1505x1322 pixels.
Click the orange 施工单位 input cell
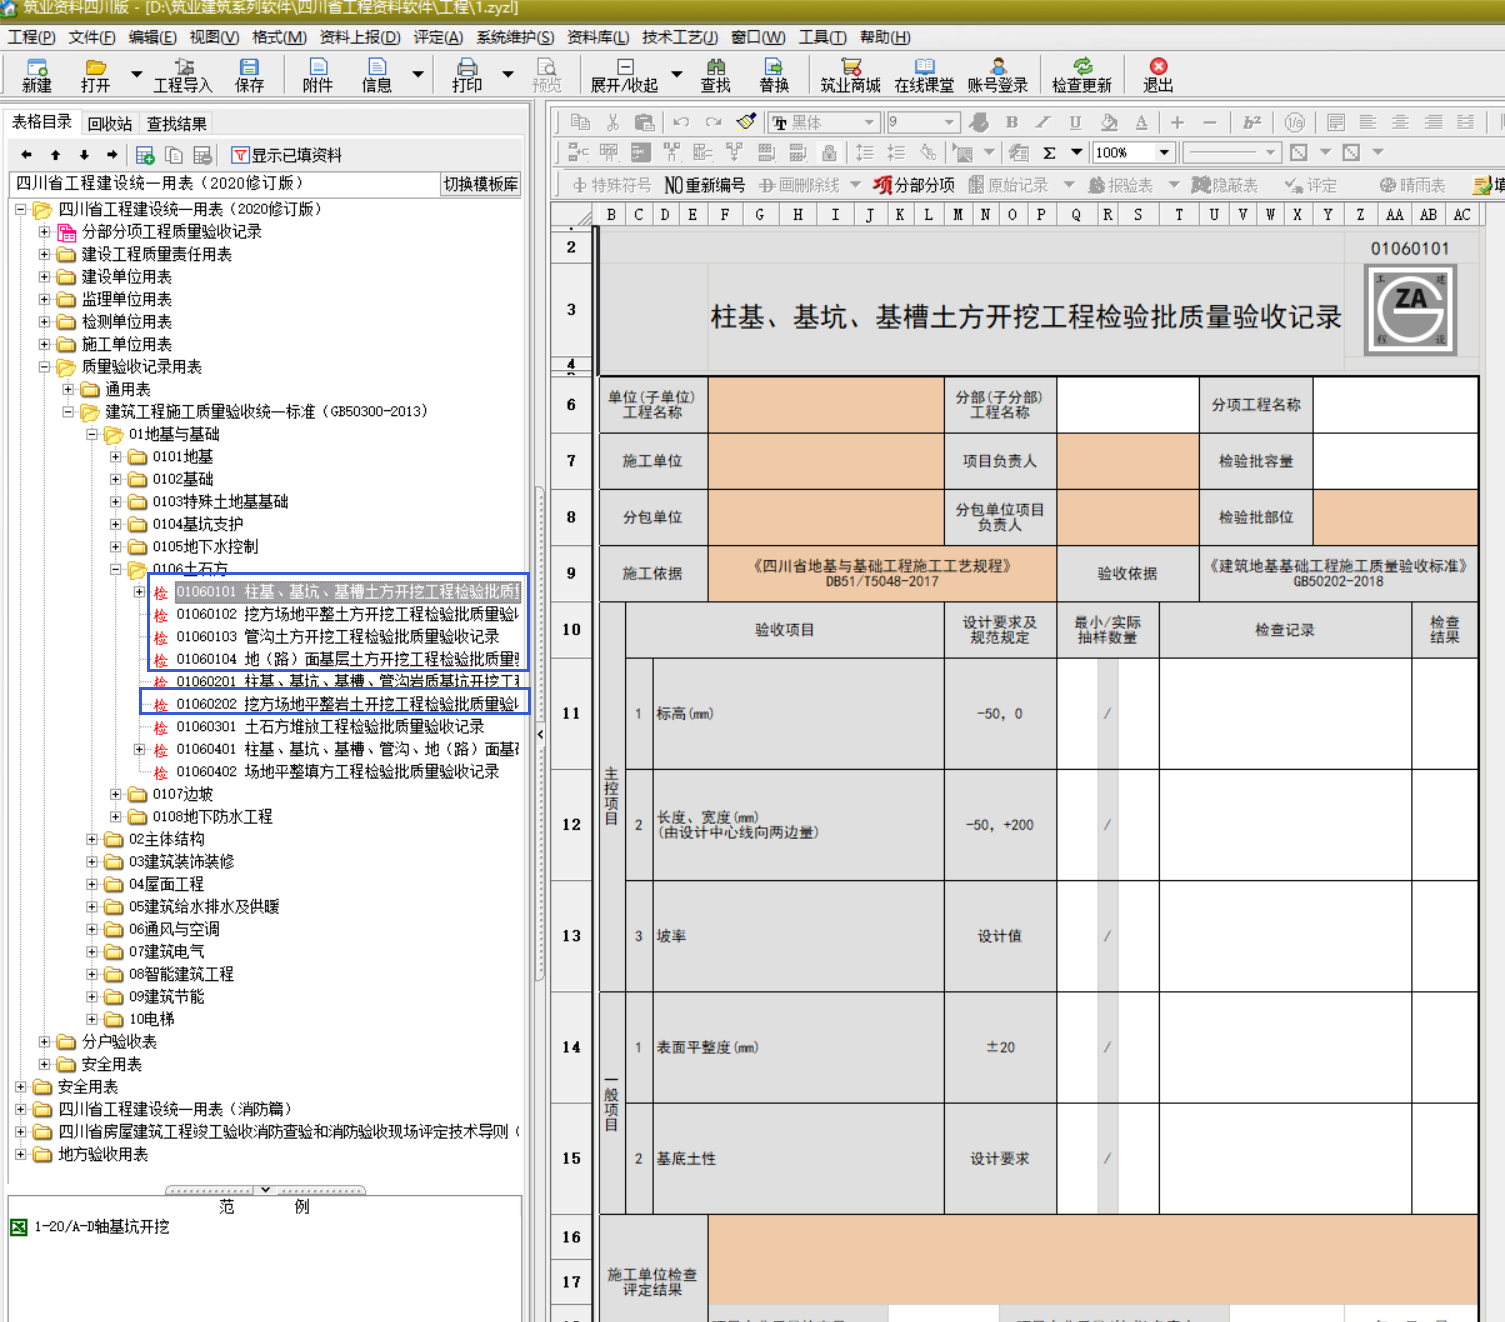[826, 461]
